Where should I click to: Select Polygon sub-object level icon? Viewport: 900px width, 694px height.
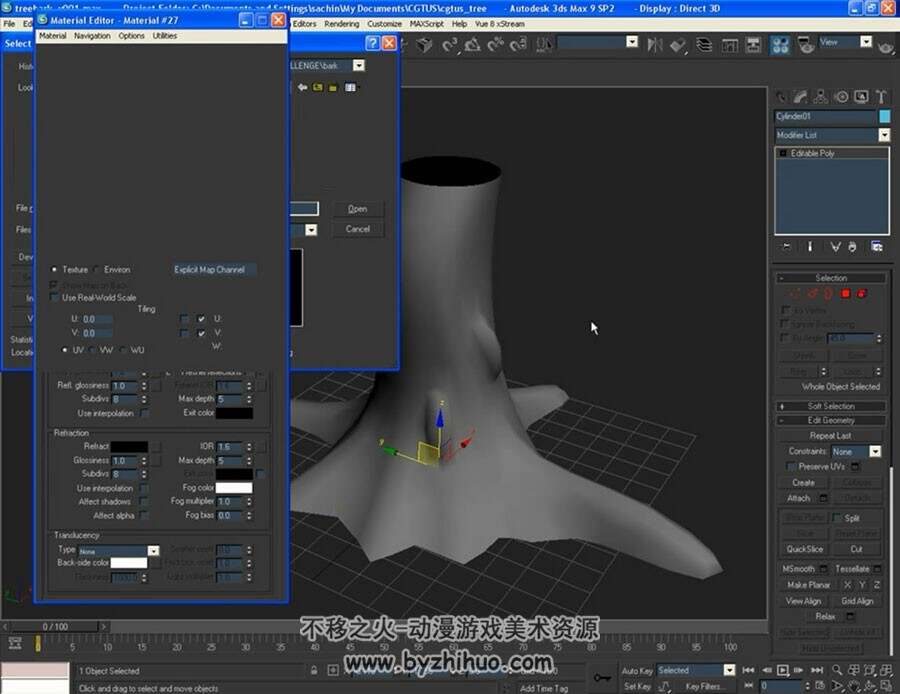[x=845, y=294]
